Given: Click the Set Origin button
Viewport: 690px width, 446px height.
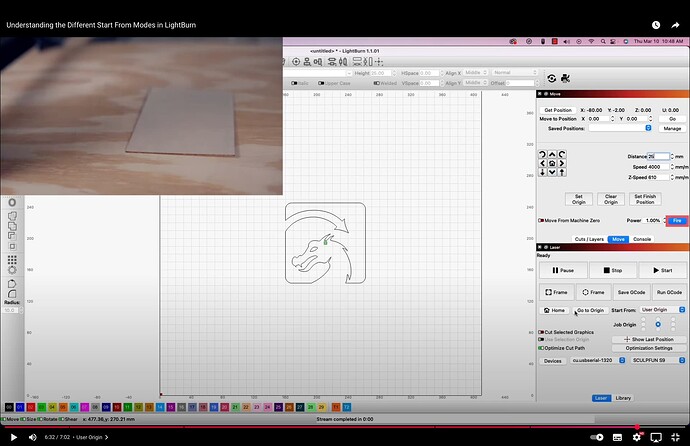Looking at the screenshot, I should 578,199.
